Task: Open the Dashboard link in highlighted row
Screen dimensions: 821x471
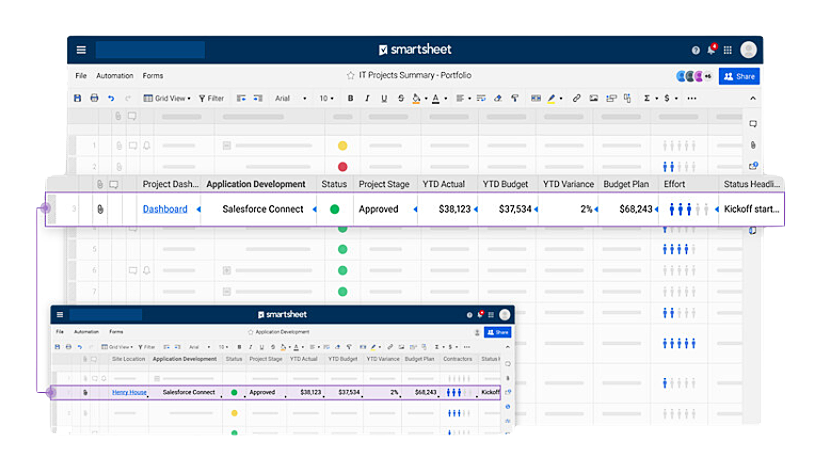Action: pyautogui.click(x=165, y=209)
